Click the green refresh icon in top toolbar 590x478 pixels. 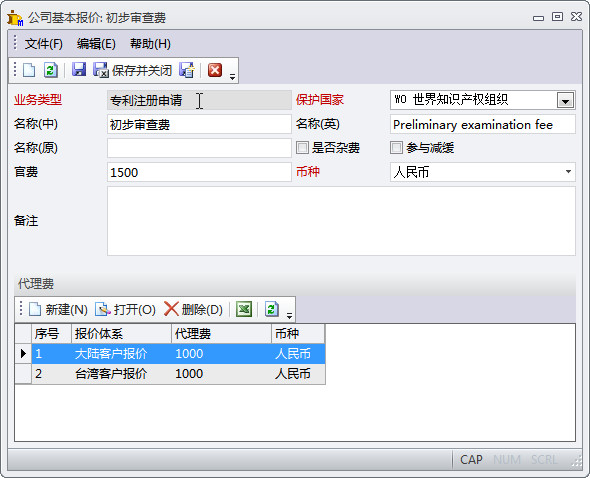51,70
